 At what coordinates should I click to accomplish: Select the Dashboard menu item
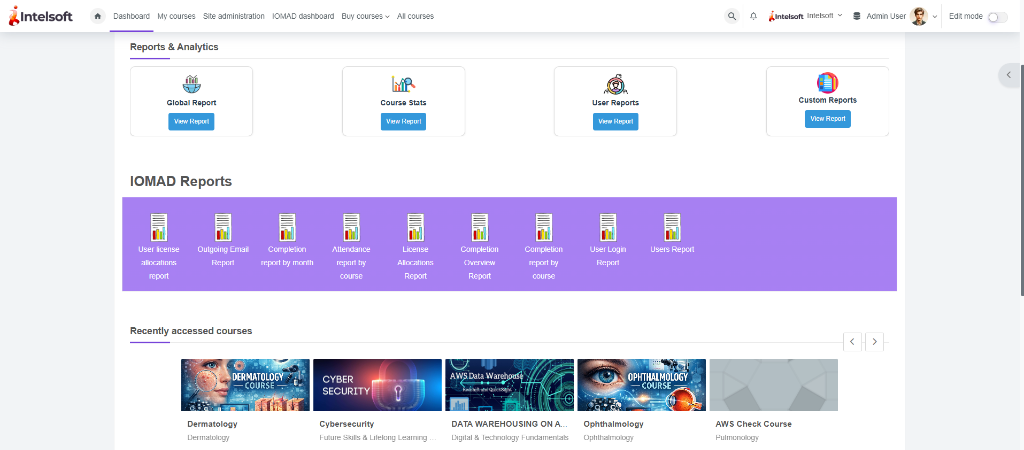click(131, 16)
